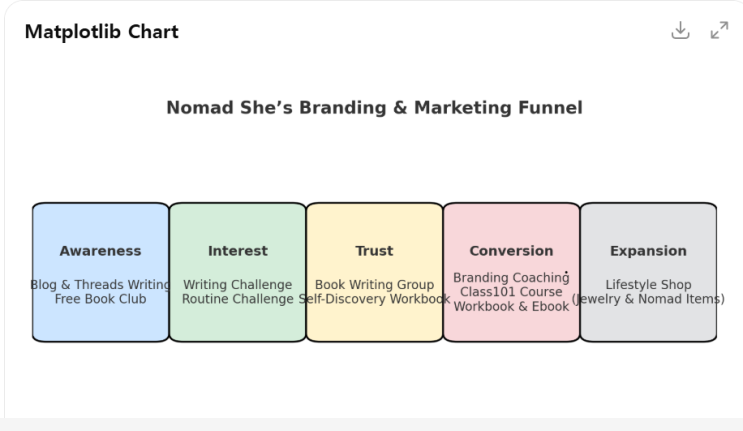Select the "Trust" stage label

(x=374, y=251)
